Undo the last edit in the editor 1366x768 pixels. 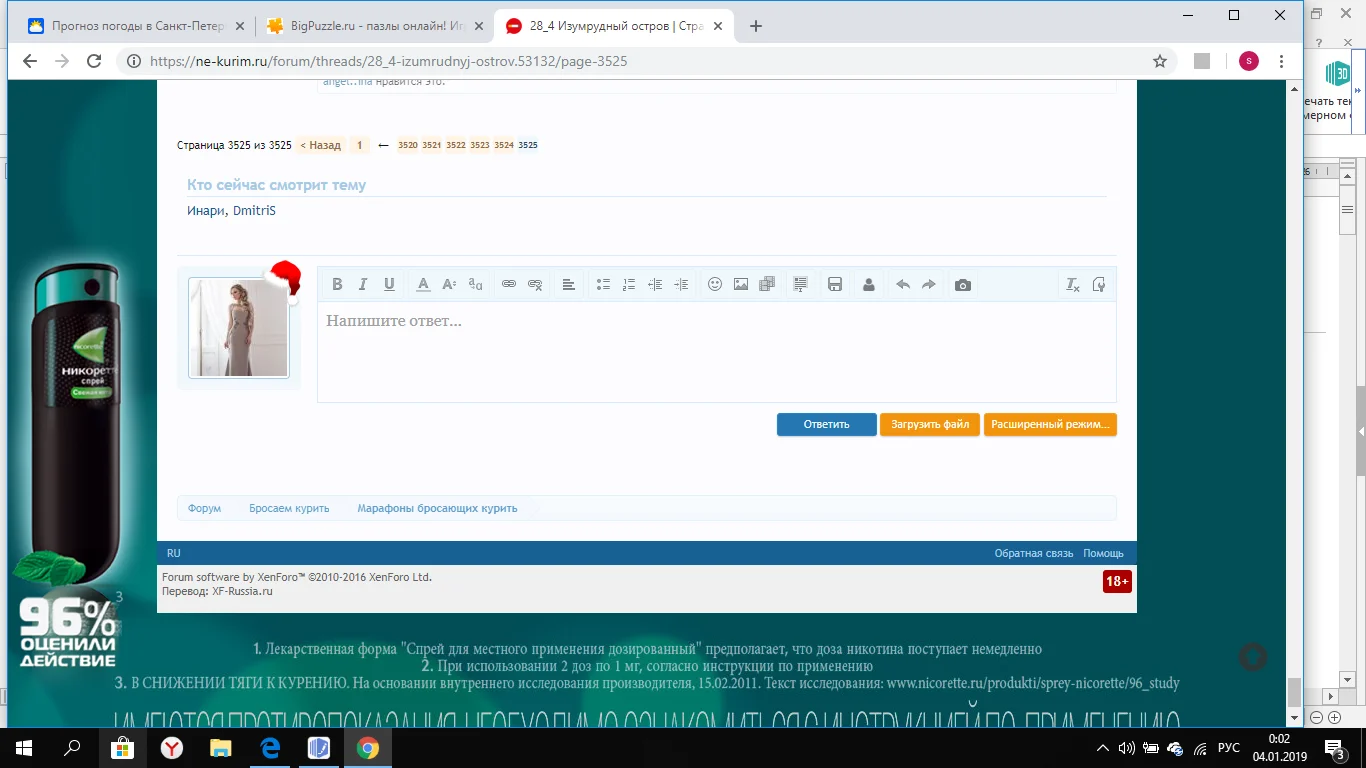(x=903, y=284)
